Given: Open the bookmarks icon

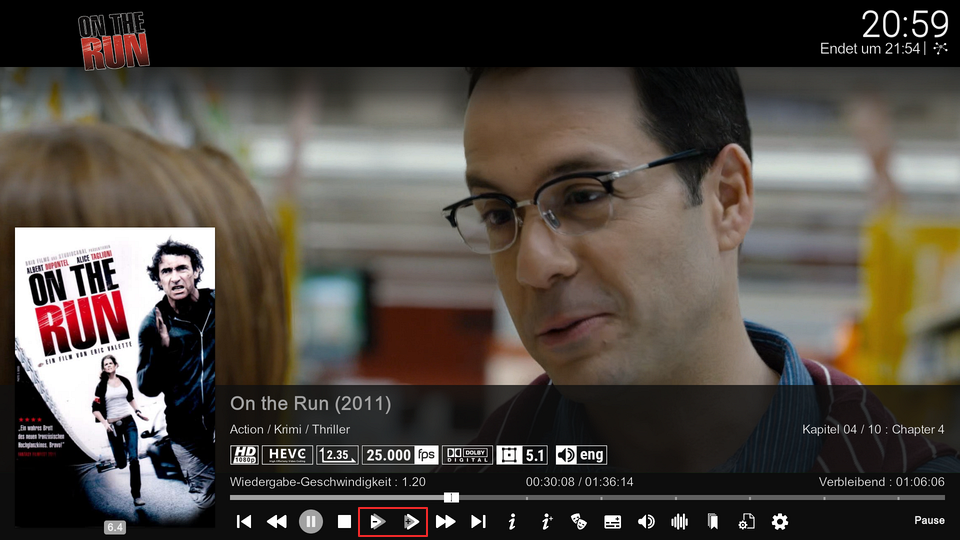Looking at the screenshot, I should [x=713, y=522].
